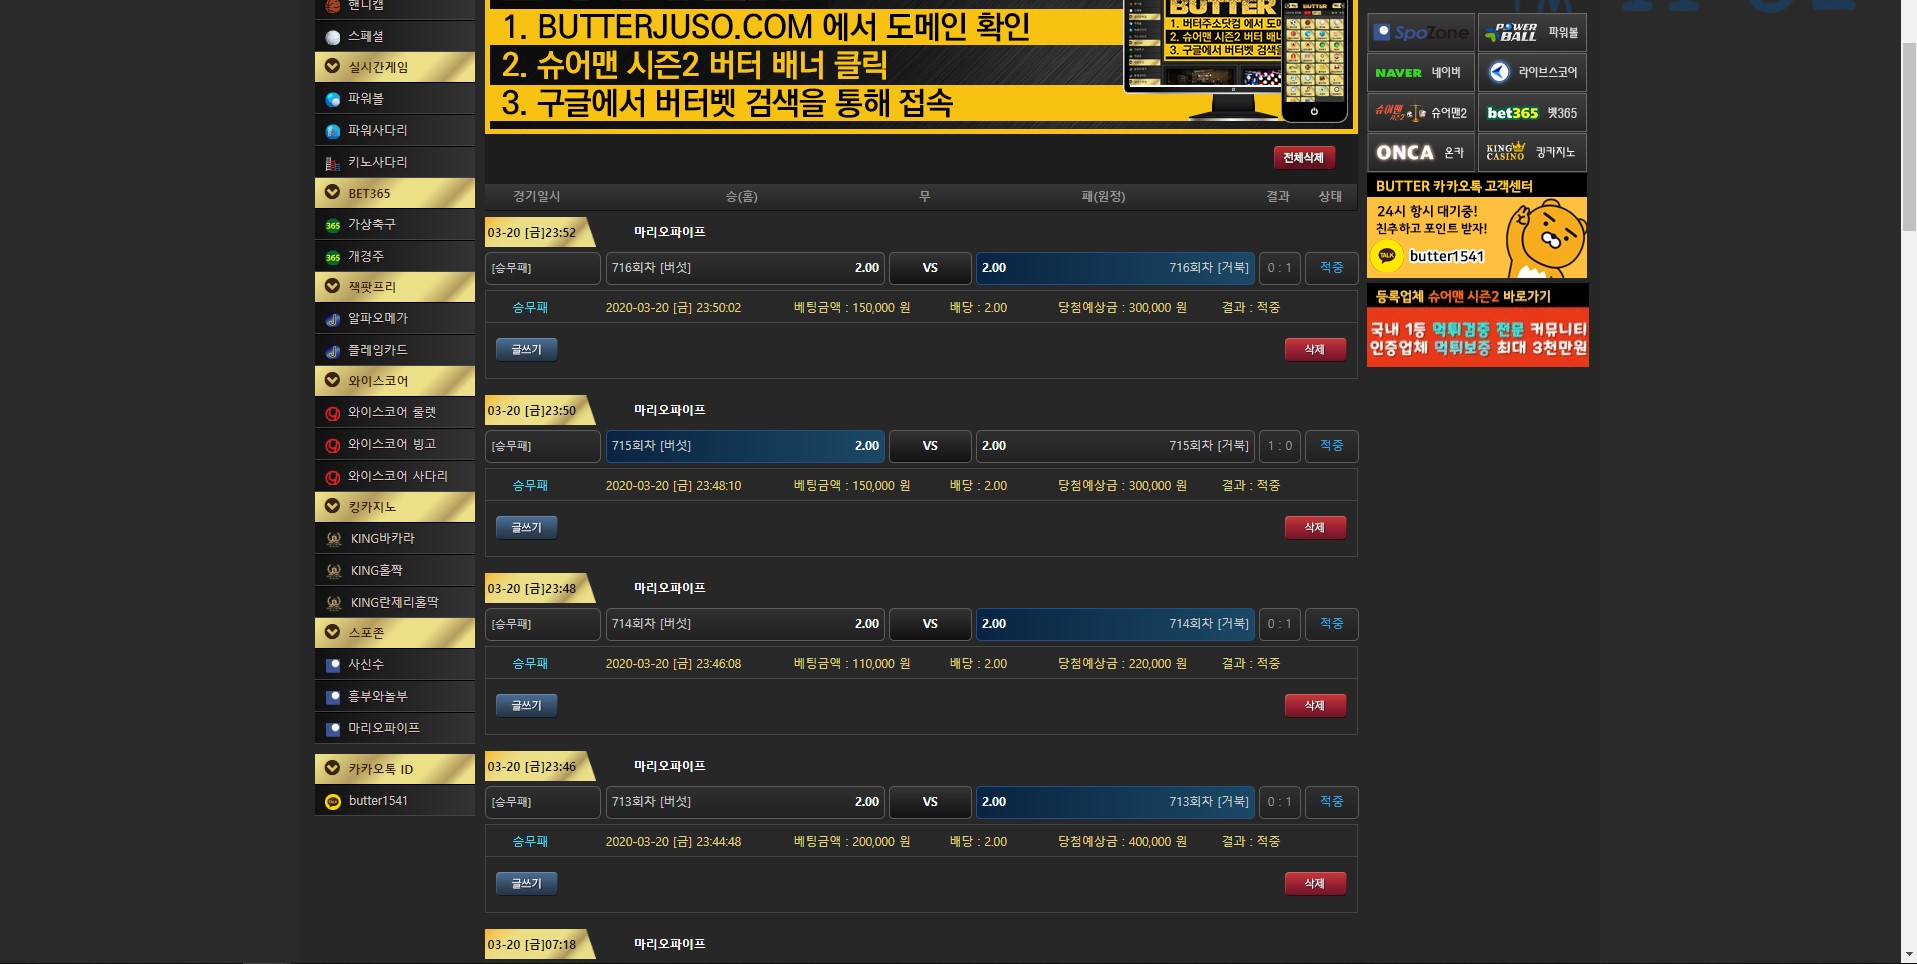
Task: Click the 전체삭제 button
Action: point(1303,158)
